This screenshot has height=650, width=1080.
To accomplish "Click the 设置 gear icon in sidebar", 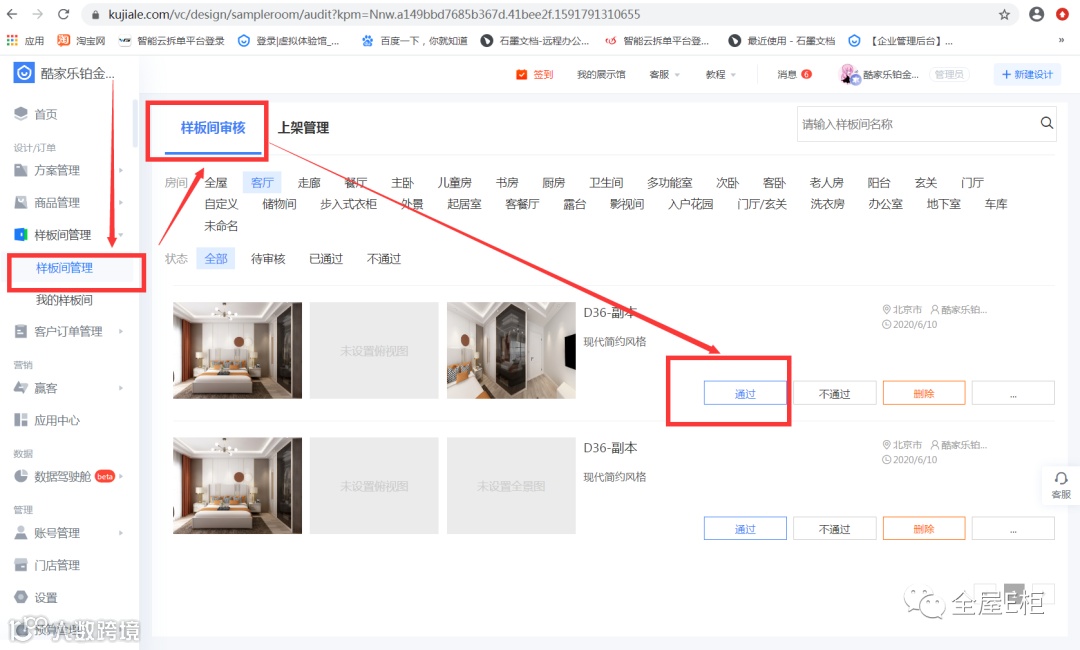I will pyautogui.click(x=21, y=597).
